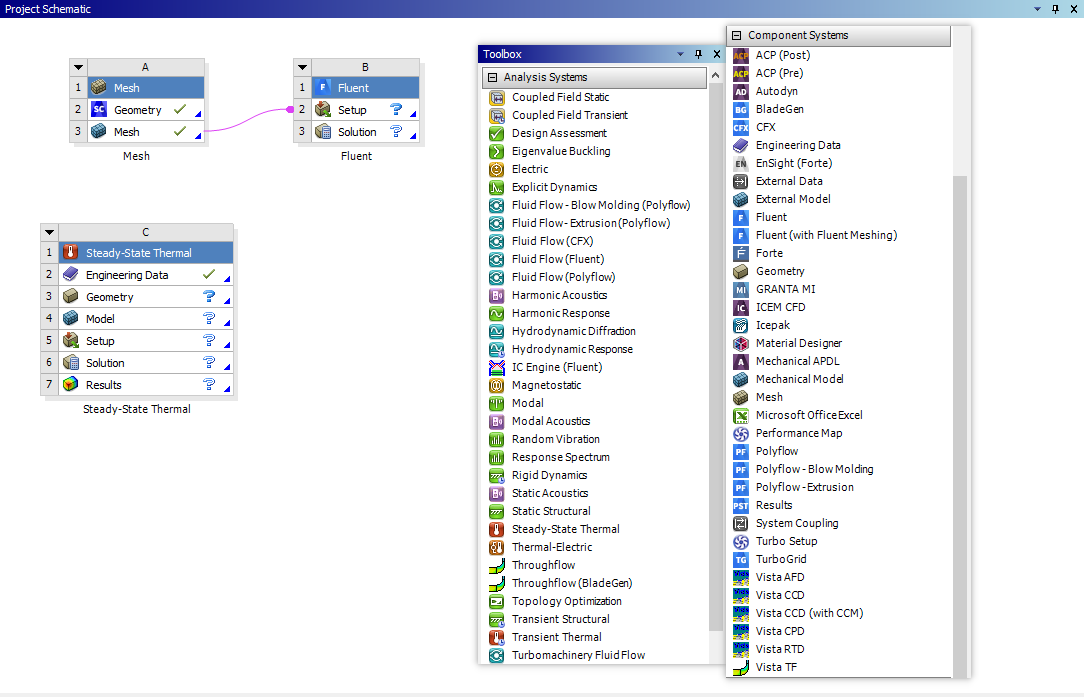The image size is (1084, 697).
Task: Select the Material Designer icon
Action: point(740,343)
